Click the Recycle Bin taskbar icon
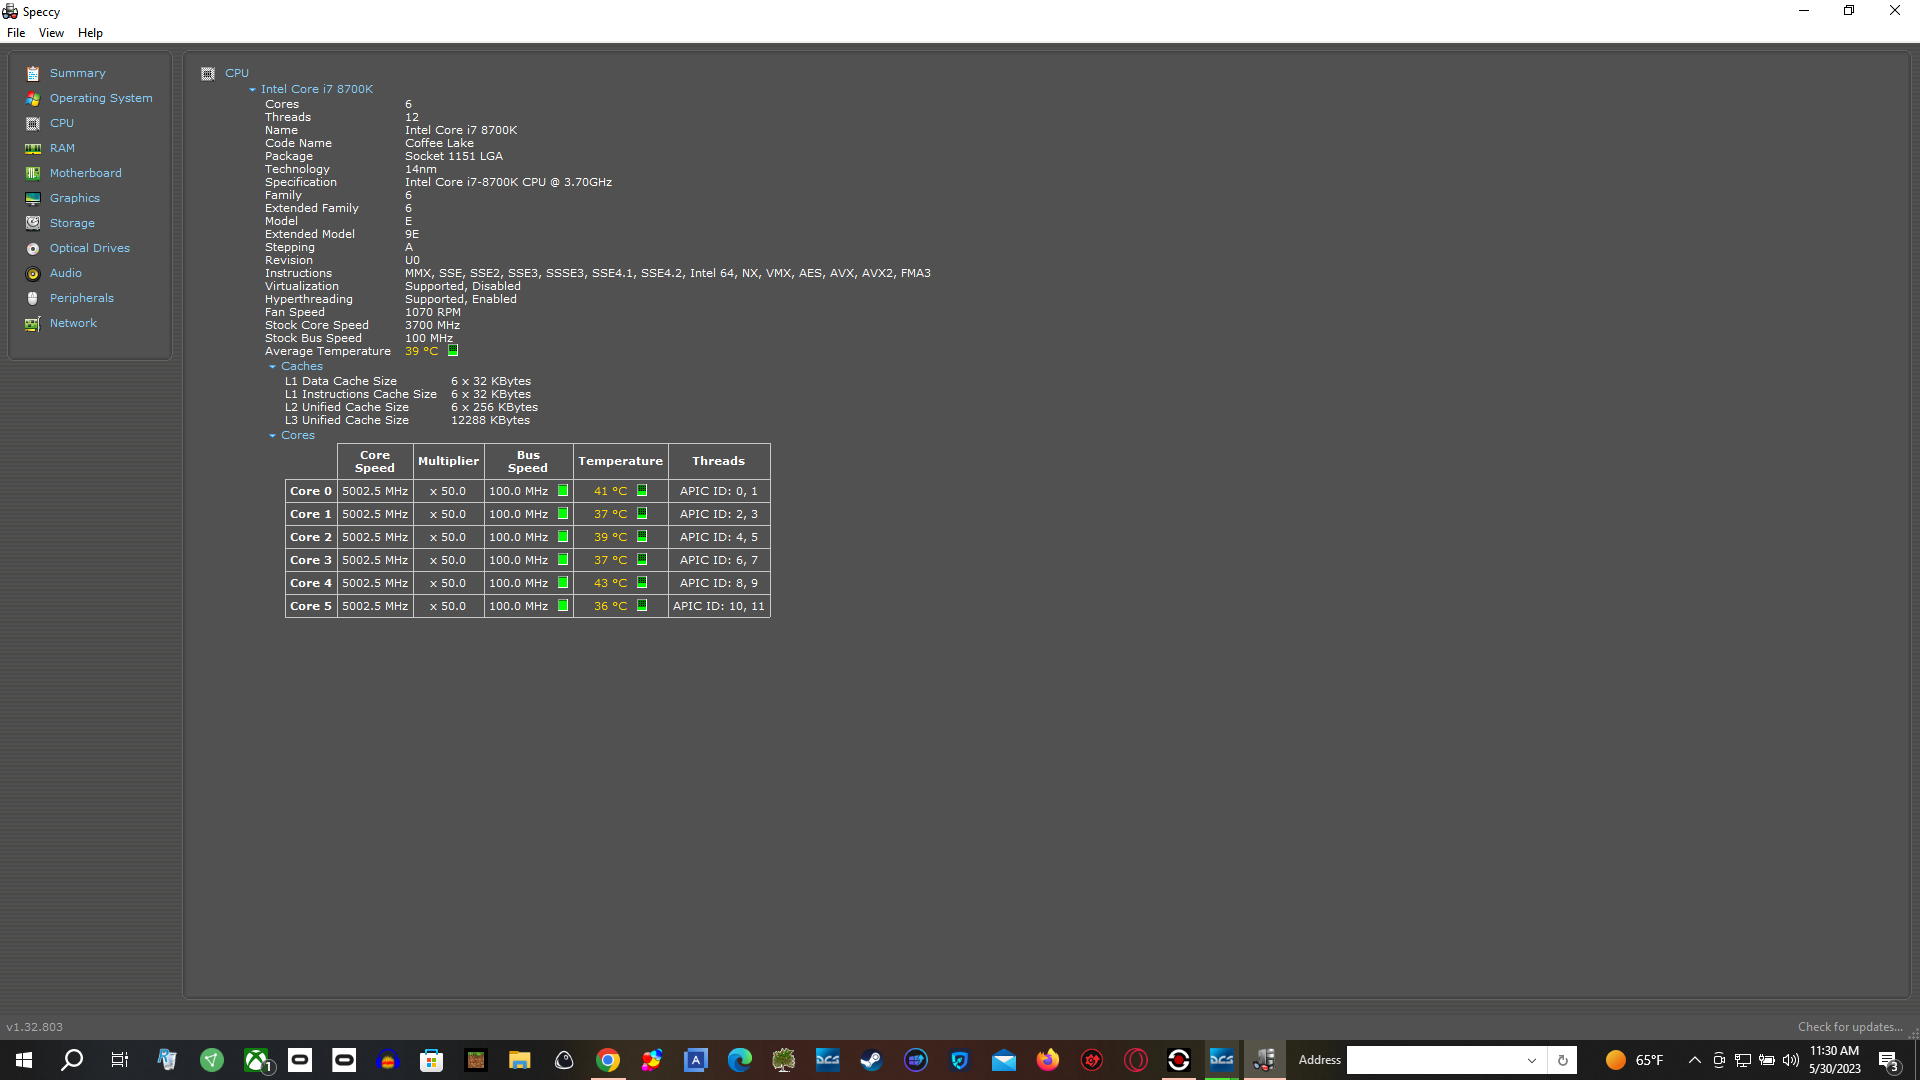 tap(167, 1060)
